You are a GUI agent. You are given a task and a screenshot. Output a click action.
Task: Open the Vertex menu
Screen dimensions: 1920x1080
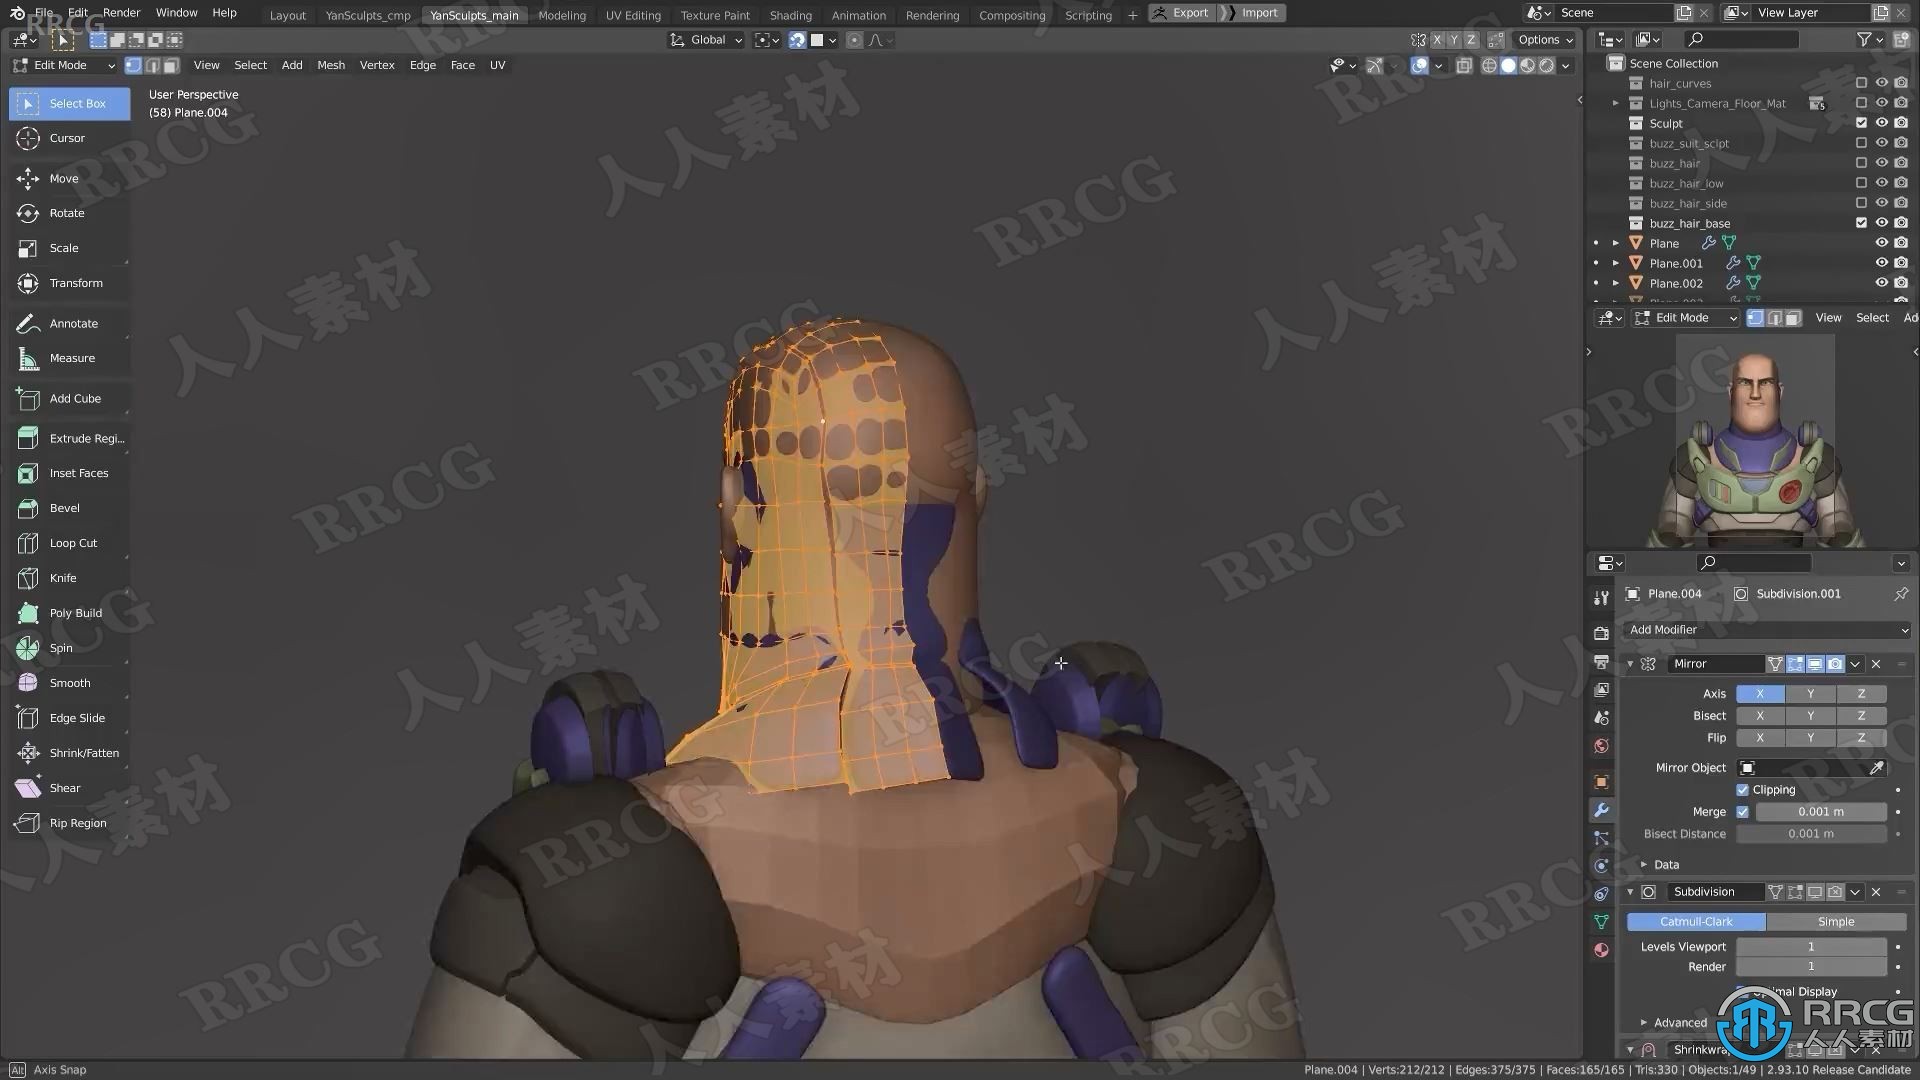[x=377, y=65]
